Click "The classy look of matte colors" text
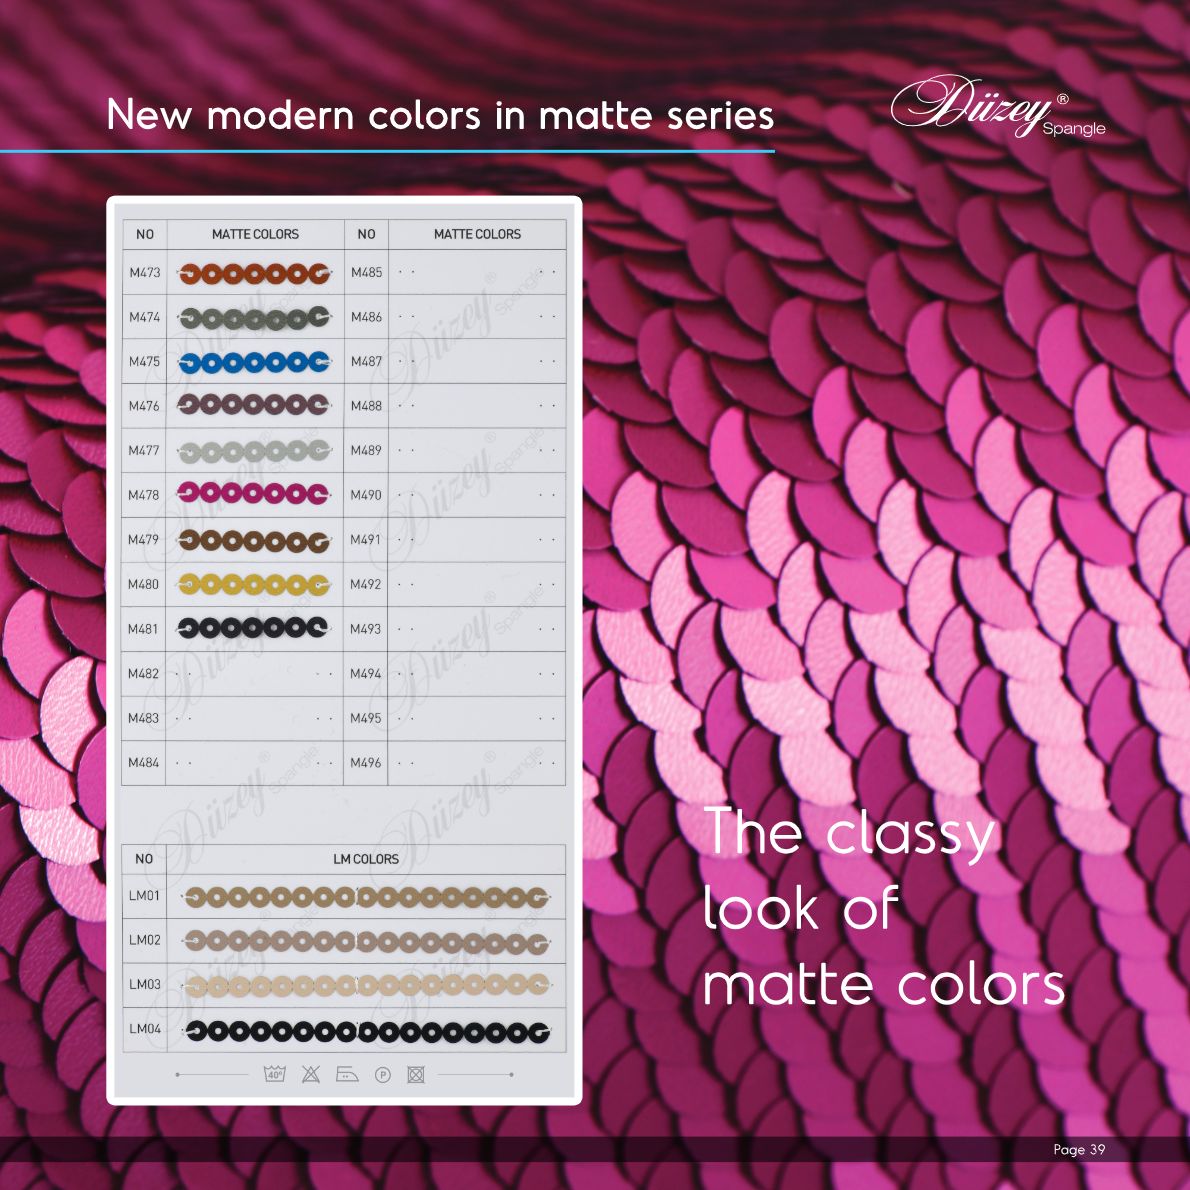This screenshot has width=1190, height=1190. click(883, 908)
